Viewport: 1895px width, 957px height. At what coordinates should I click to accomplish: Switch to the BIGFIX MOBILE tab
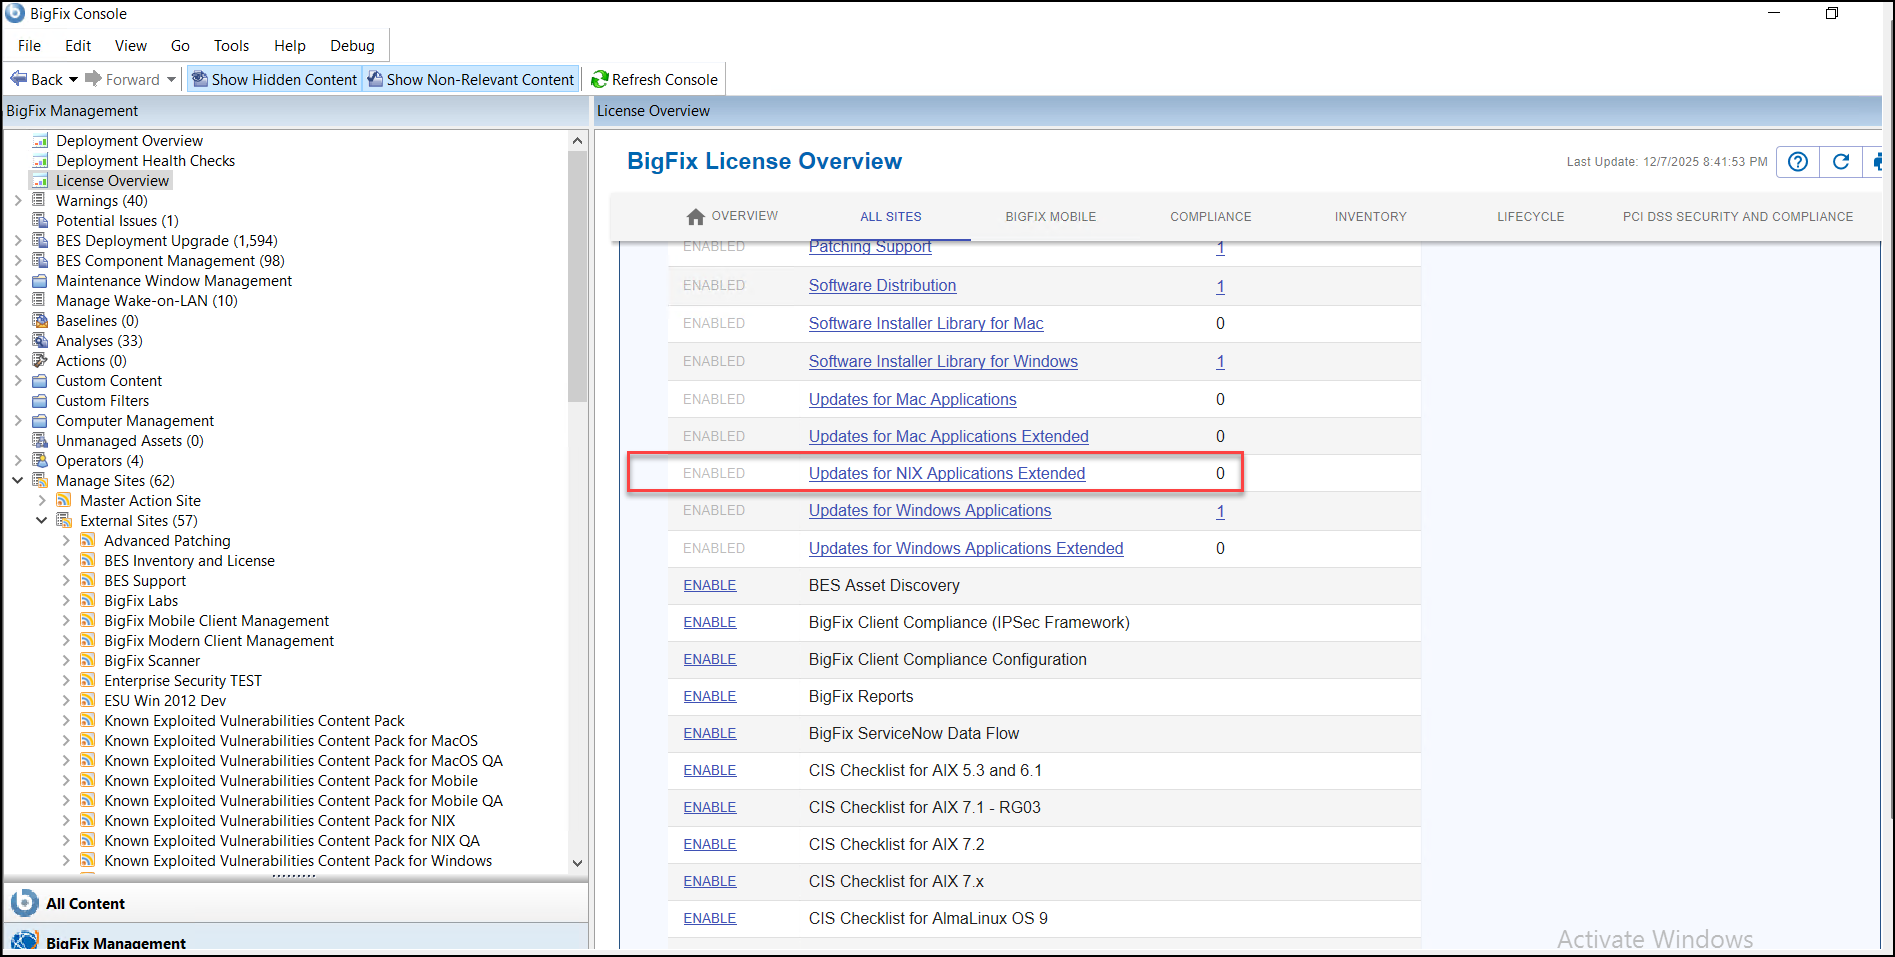(1050, 217)
